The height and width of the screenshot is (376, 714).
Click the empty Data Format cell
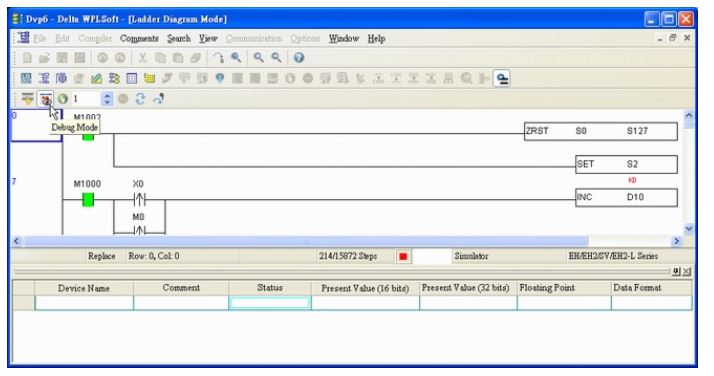point(651,303)
